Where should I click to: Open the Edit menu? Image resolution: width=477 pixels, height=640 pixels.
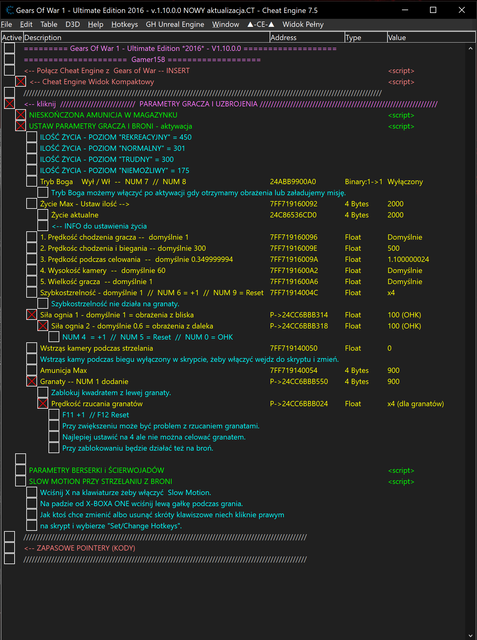(x=26, y=24)
